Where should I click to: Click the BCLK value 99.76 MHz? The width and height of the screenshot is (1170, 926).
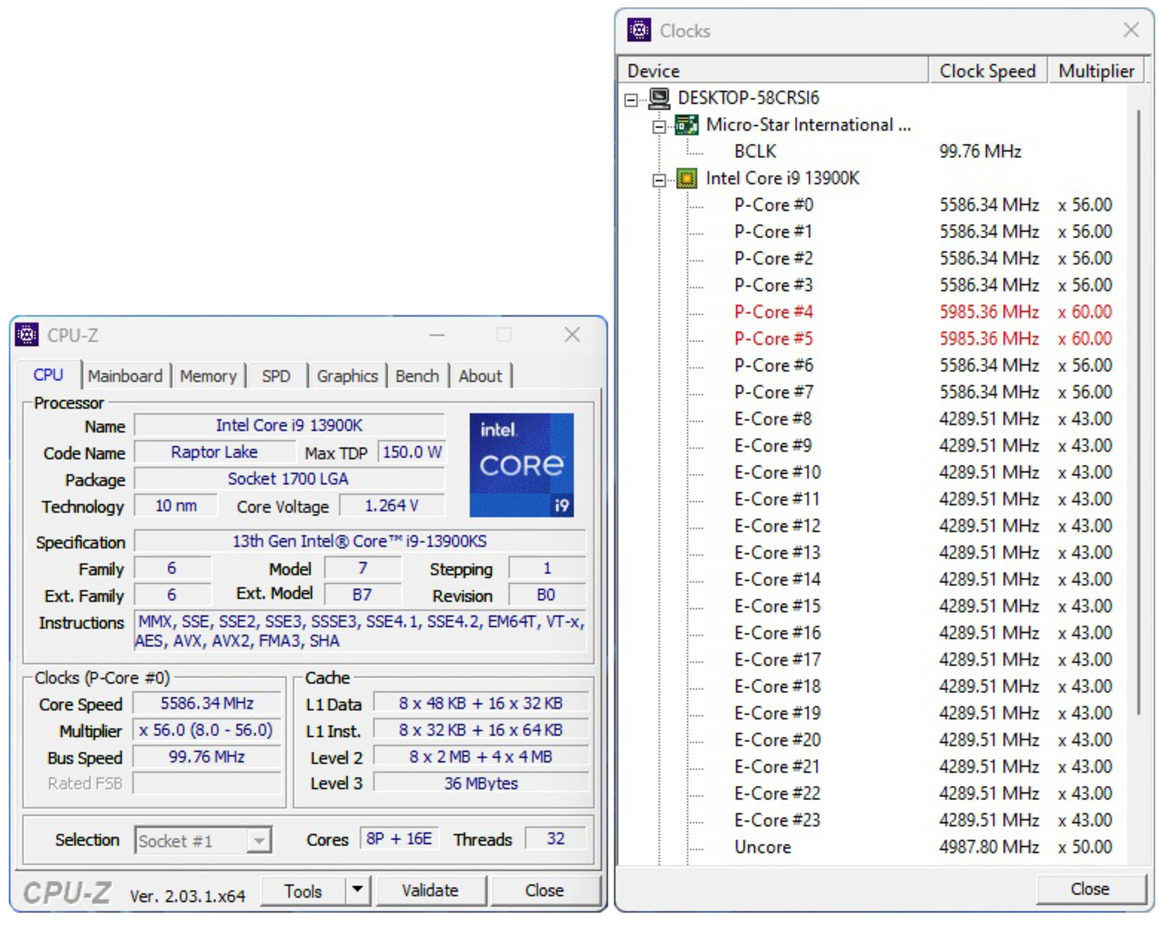(980, 151)
